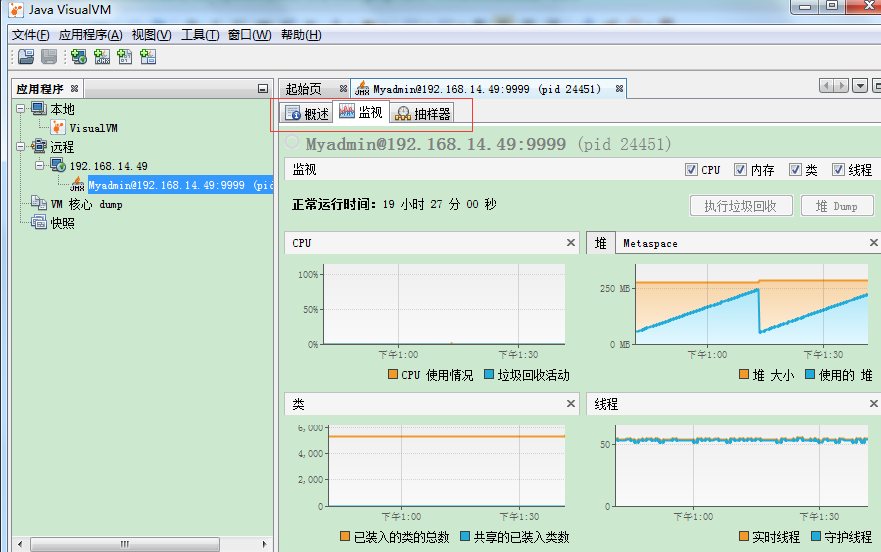Click the orange CPU 使用情况 legend swatch
This screenshot has width=881, height=552.
(393, 375)
